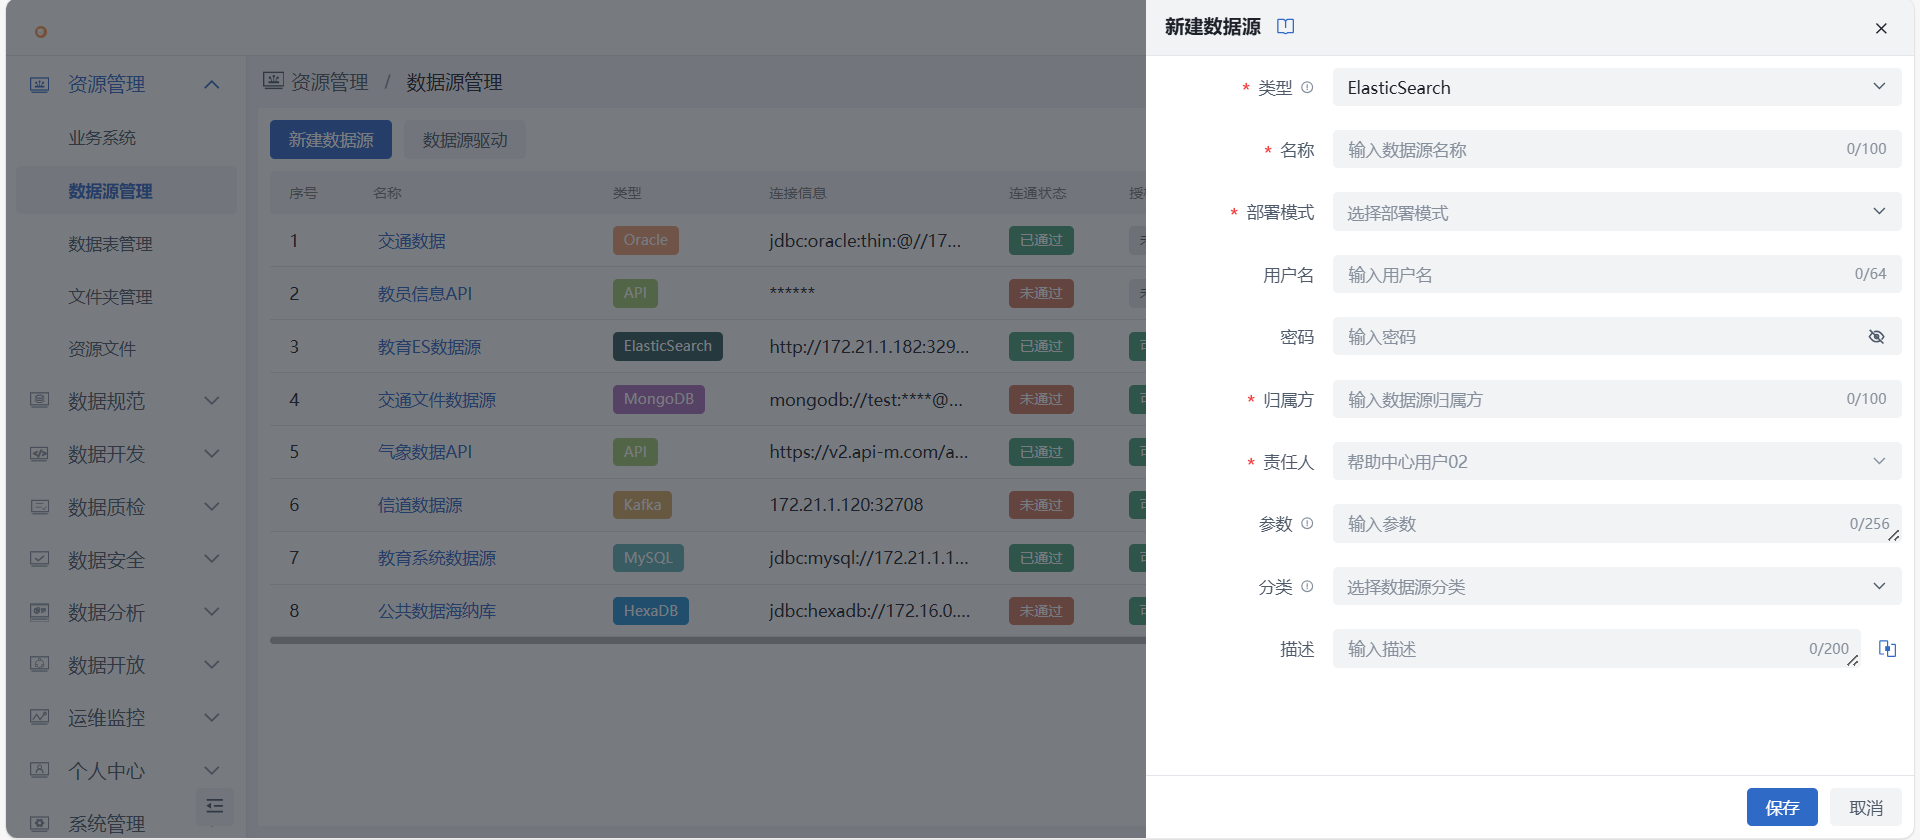The height and width of the screenshot is (840, 1920).
Task: Expand the 数据规范 menu chevron
Action: (x=212, y=401)
